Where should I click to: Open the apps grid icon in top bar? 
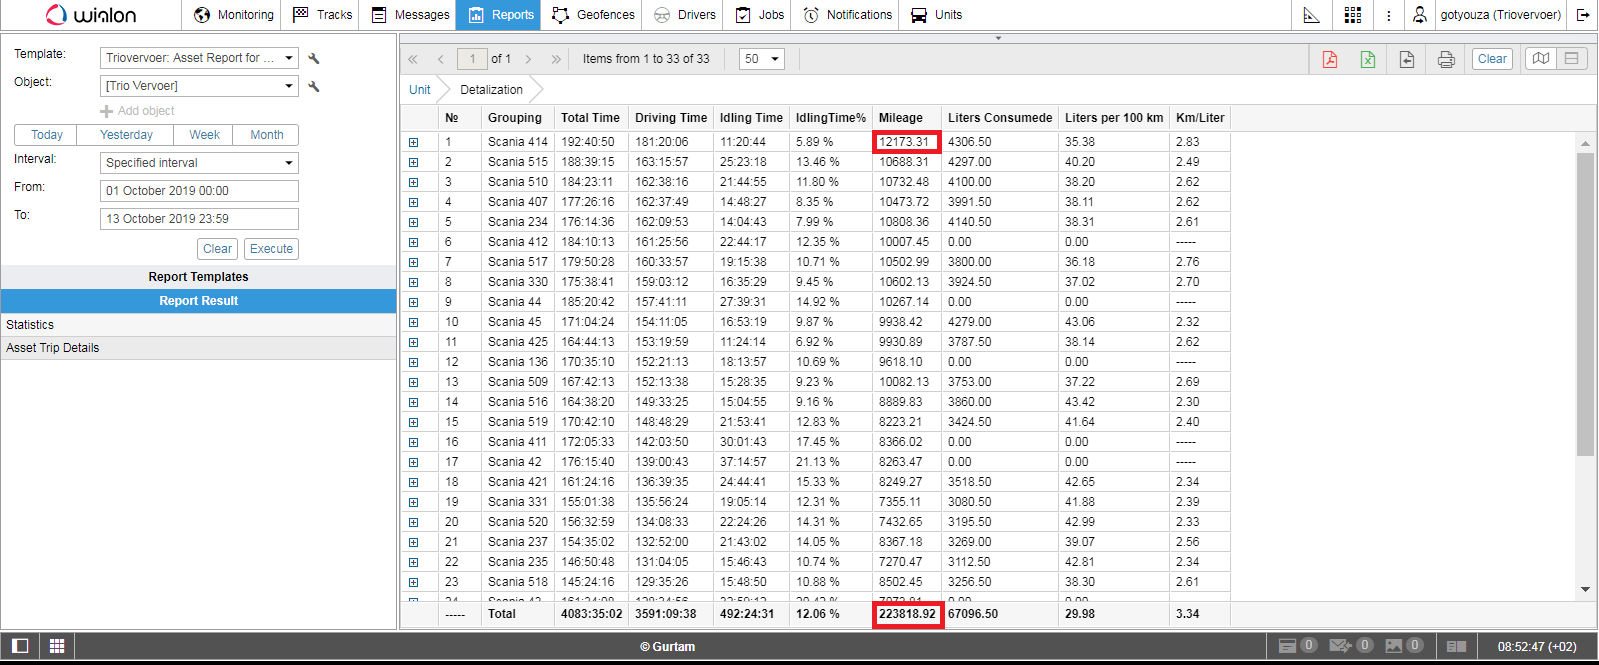(x=1352, y=15)
